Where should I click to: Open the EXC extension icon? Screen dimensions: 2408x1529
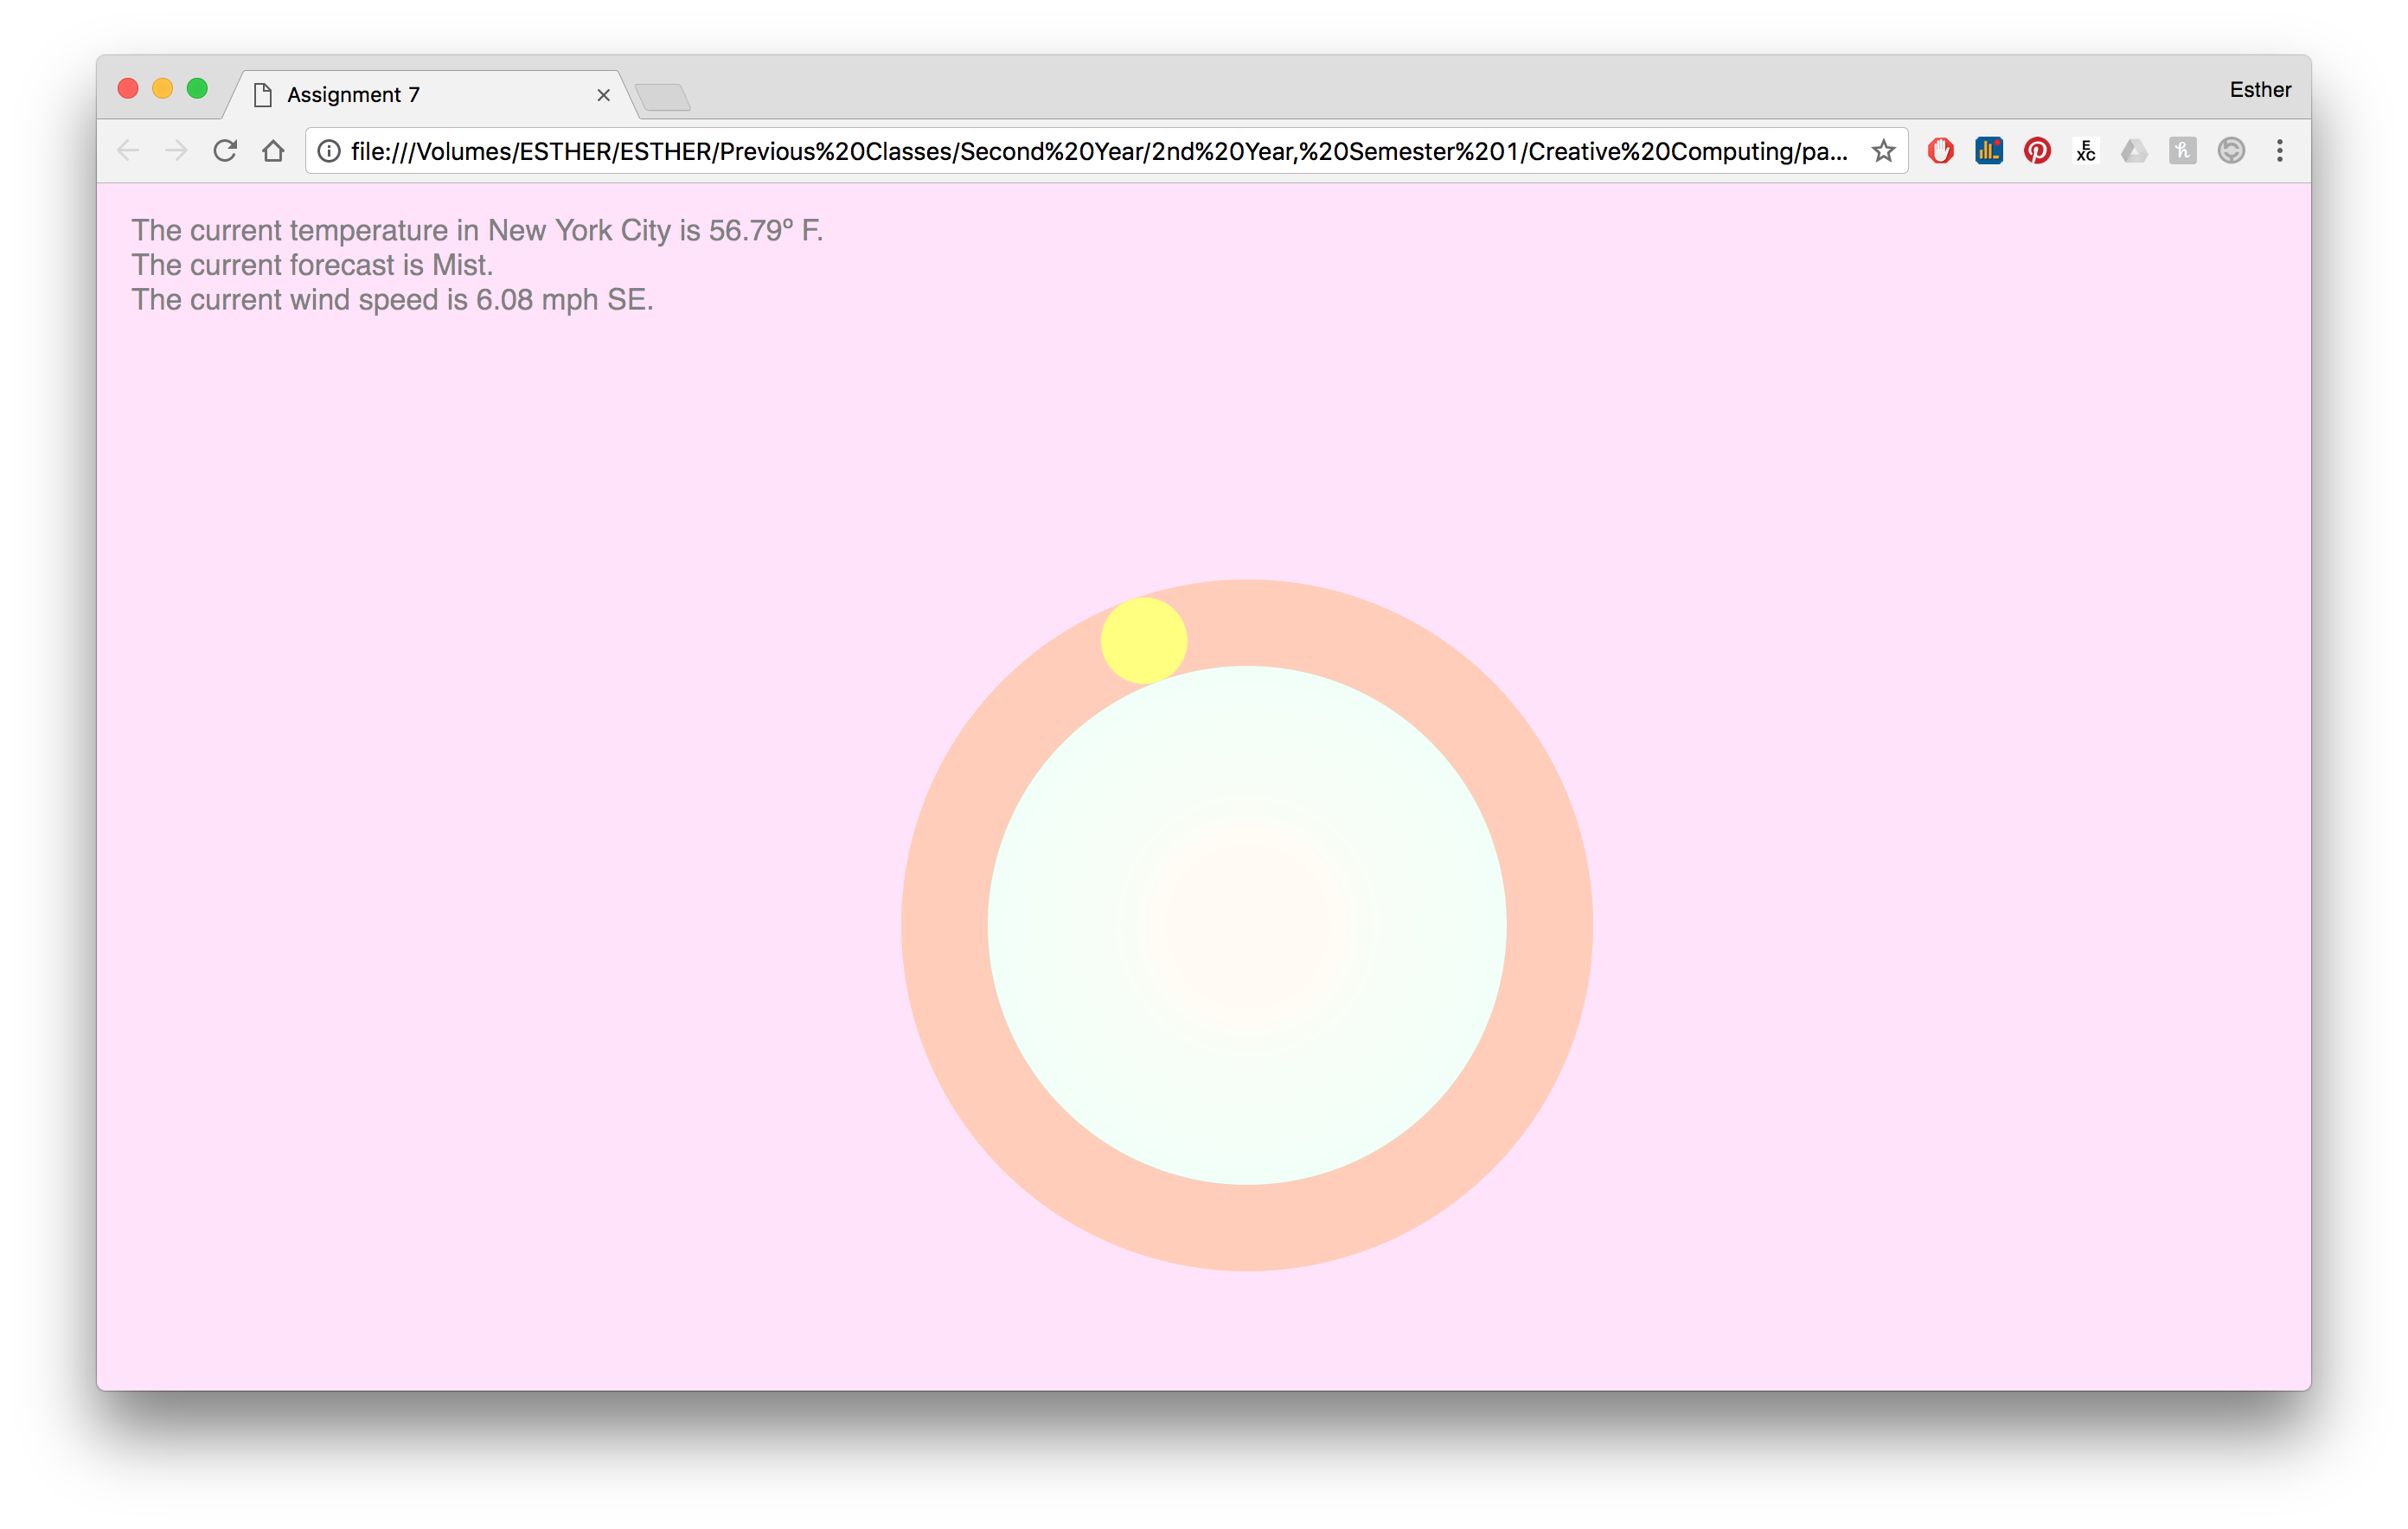pyautogui.click(x=2085, y=151)
